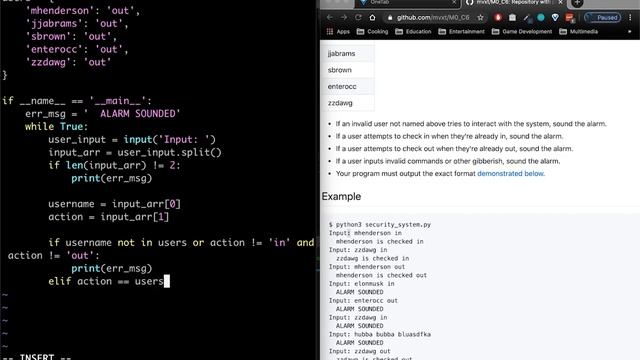
Task: Go back in Chrome browser history
Action: (330, 18)
